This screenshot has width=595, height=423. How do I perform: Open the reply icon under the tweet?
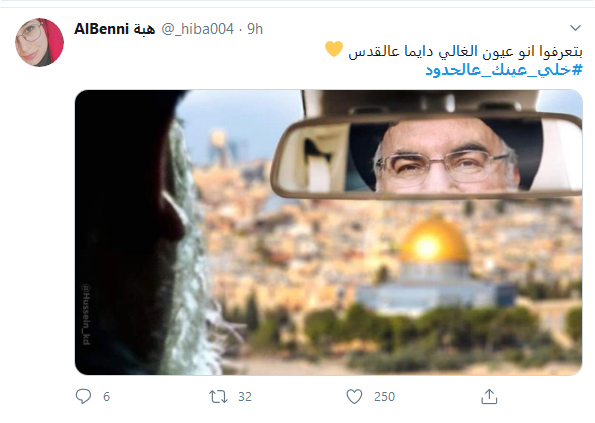coord(83,396)
